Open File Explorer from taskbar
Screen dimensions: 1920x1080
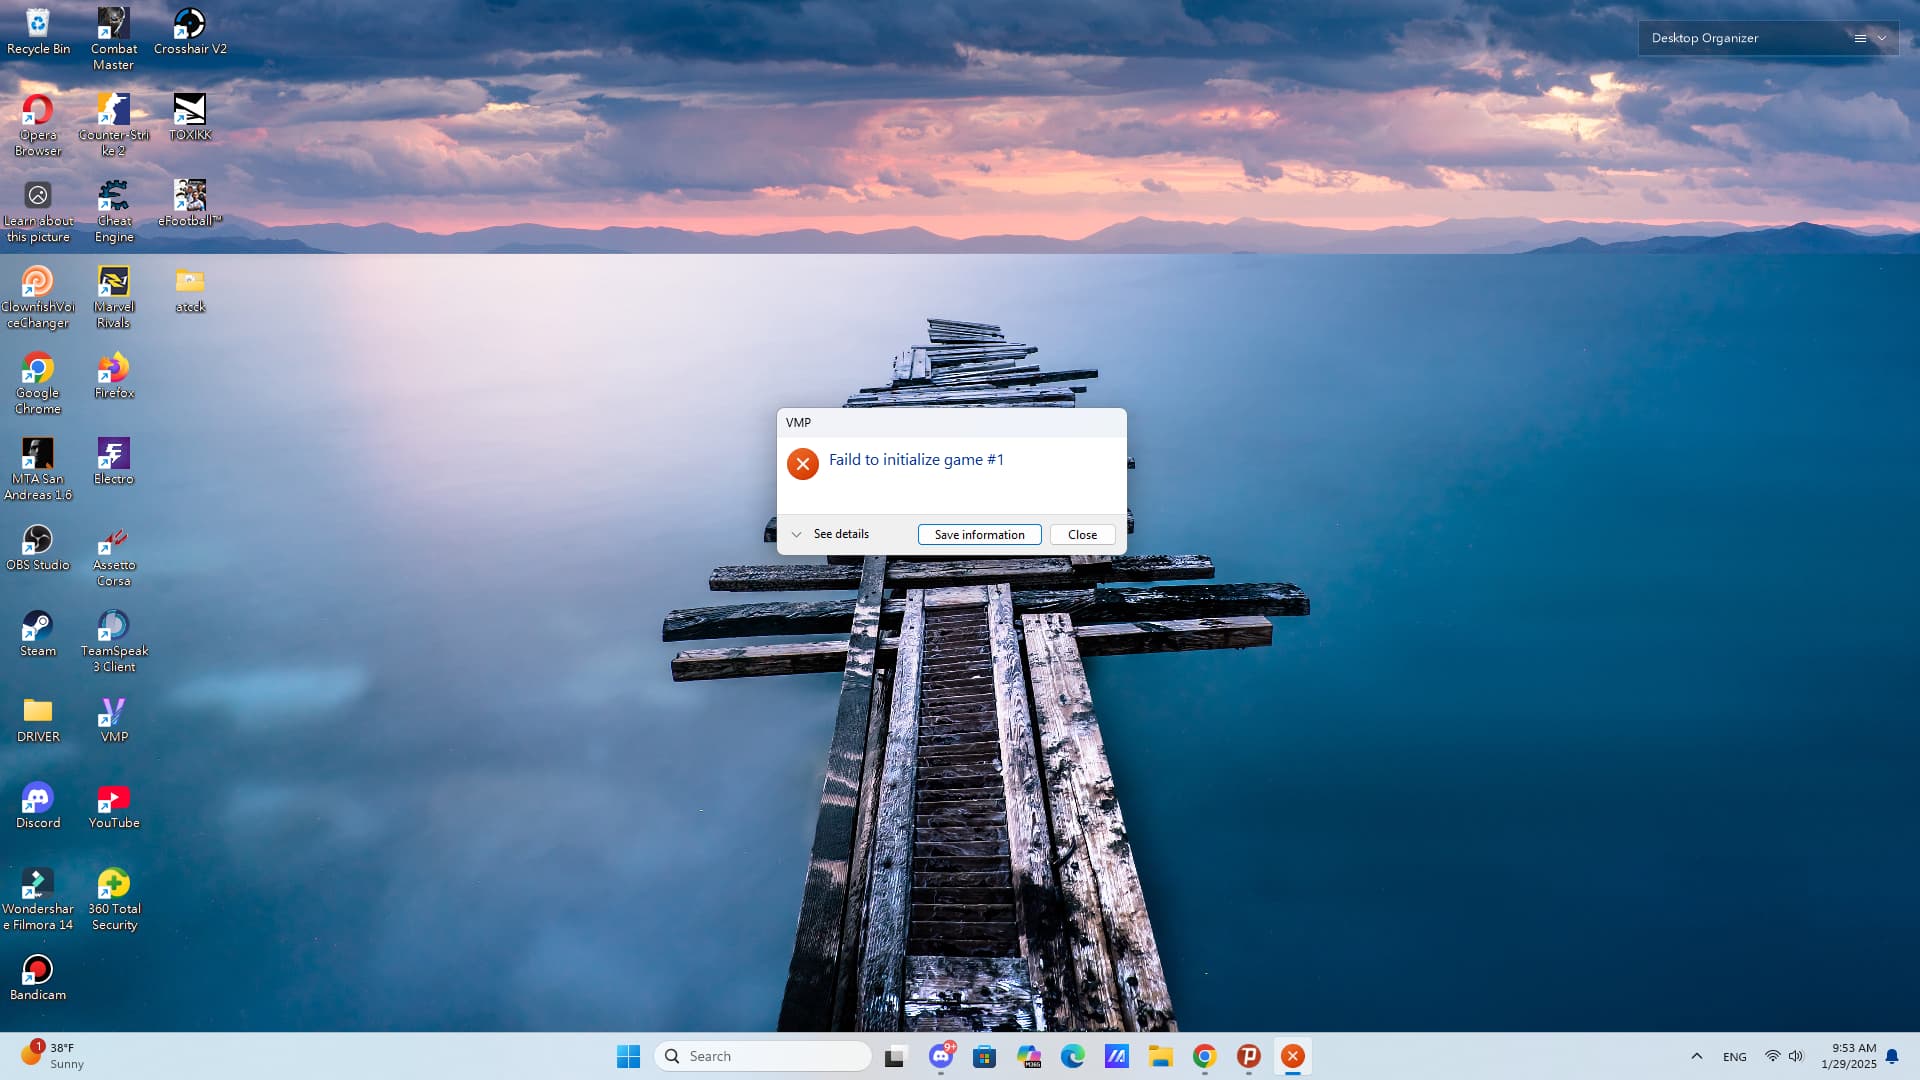tap(1160, 1056)
